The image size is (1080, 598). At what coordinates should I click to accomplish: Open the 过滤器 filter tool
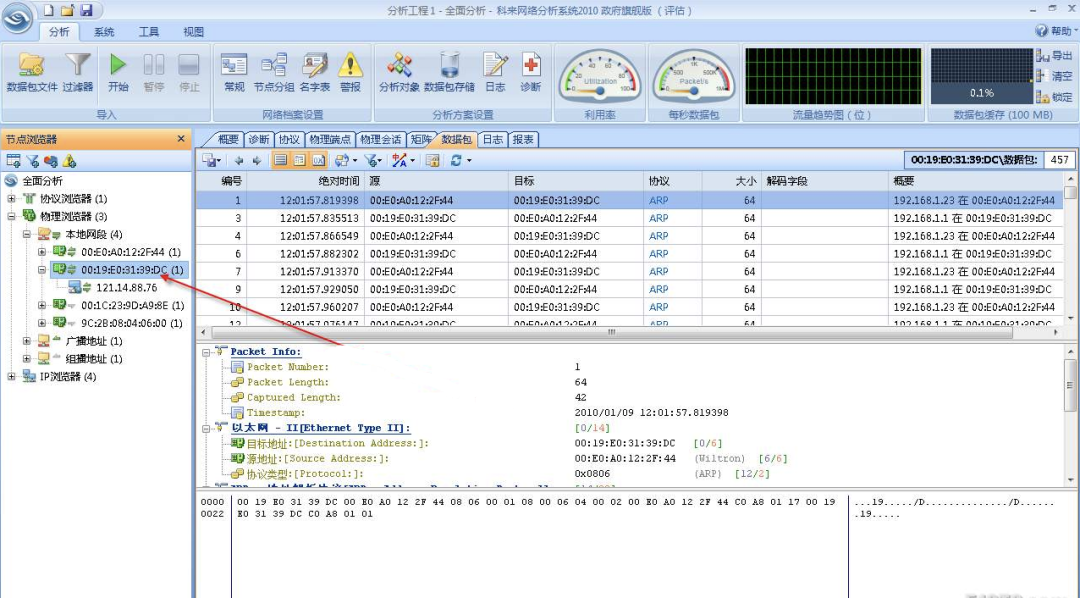pos(78,72)
